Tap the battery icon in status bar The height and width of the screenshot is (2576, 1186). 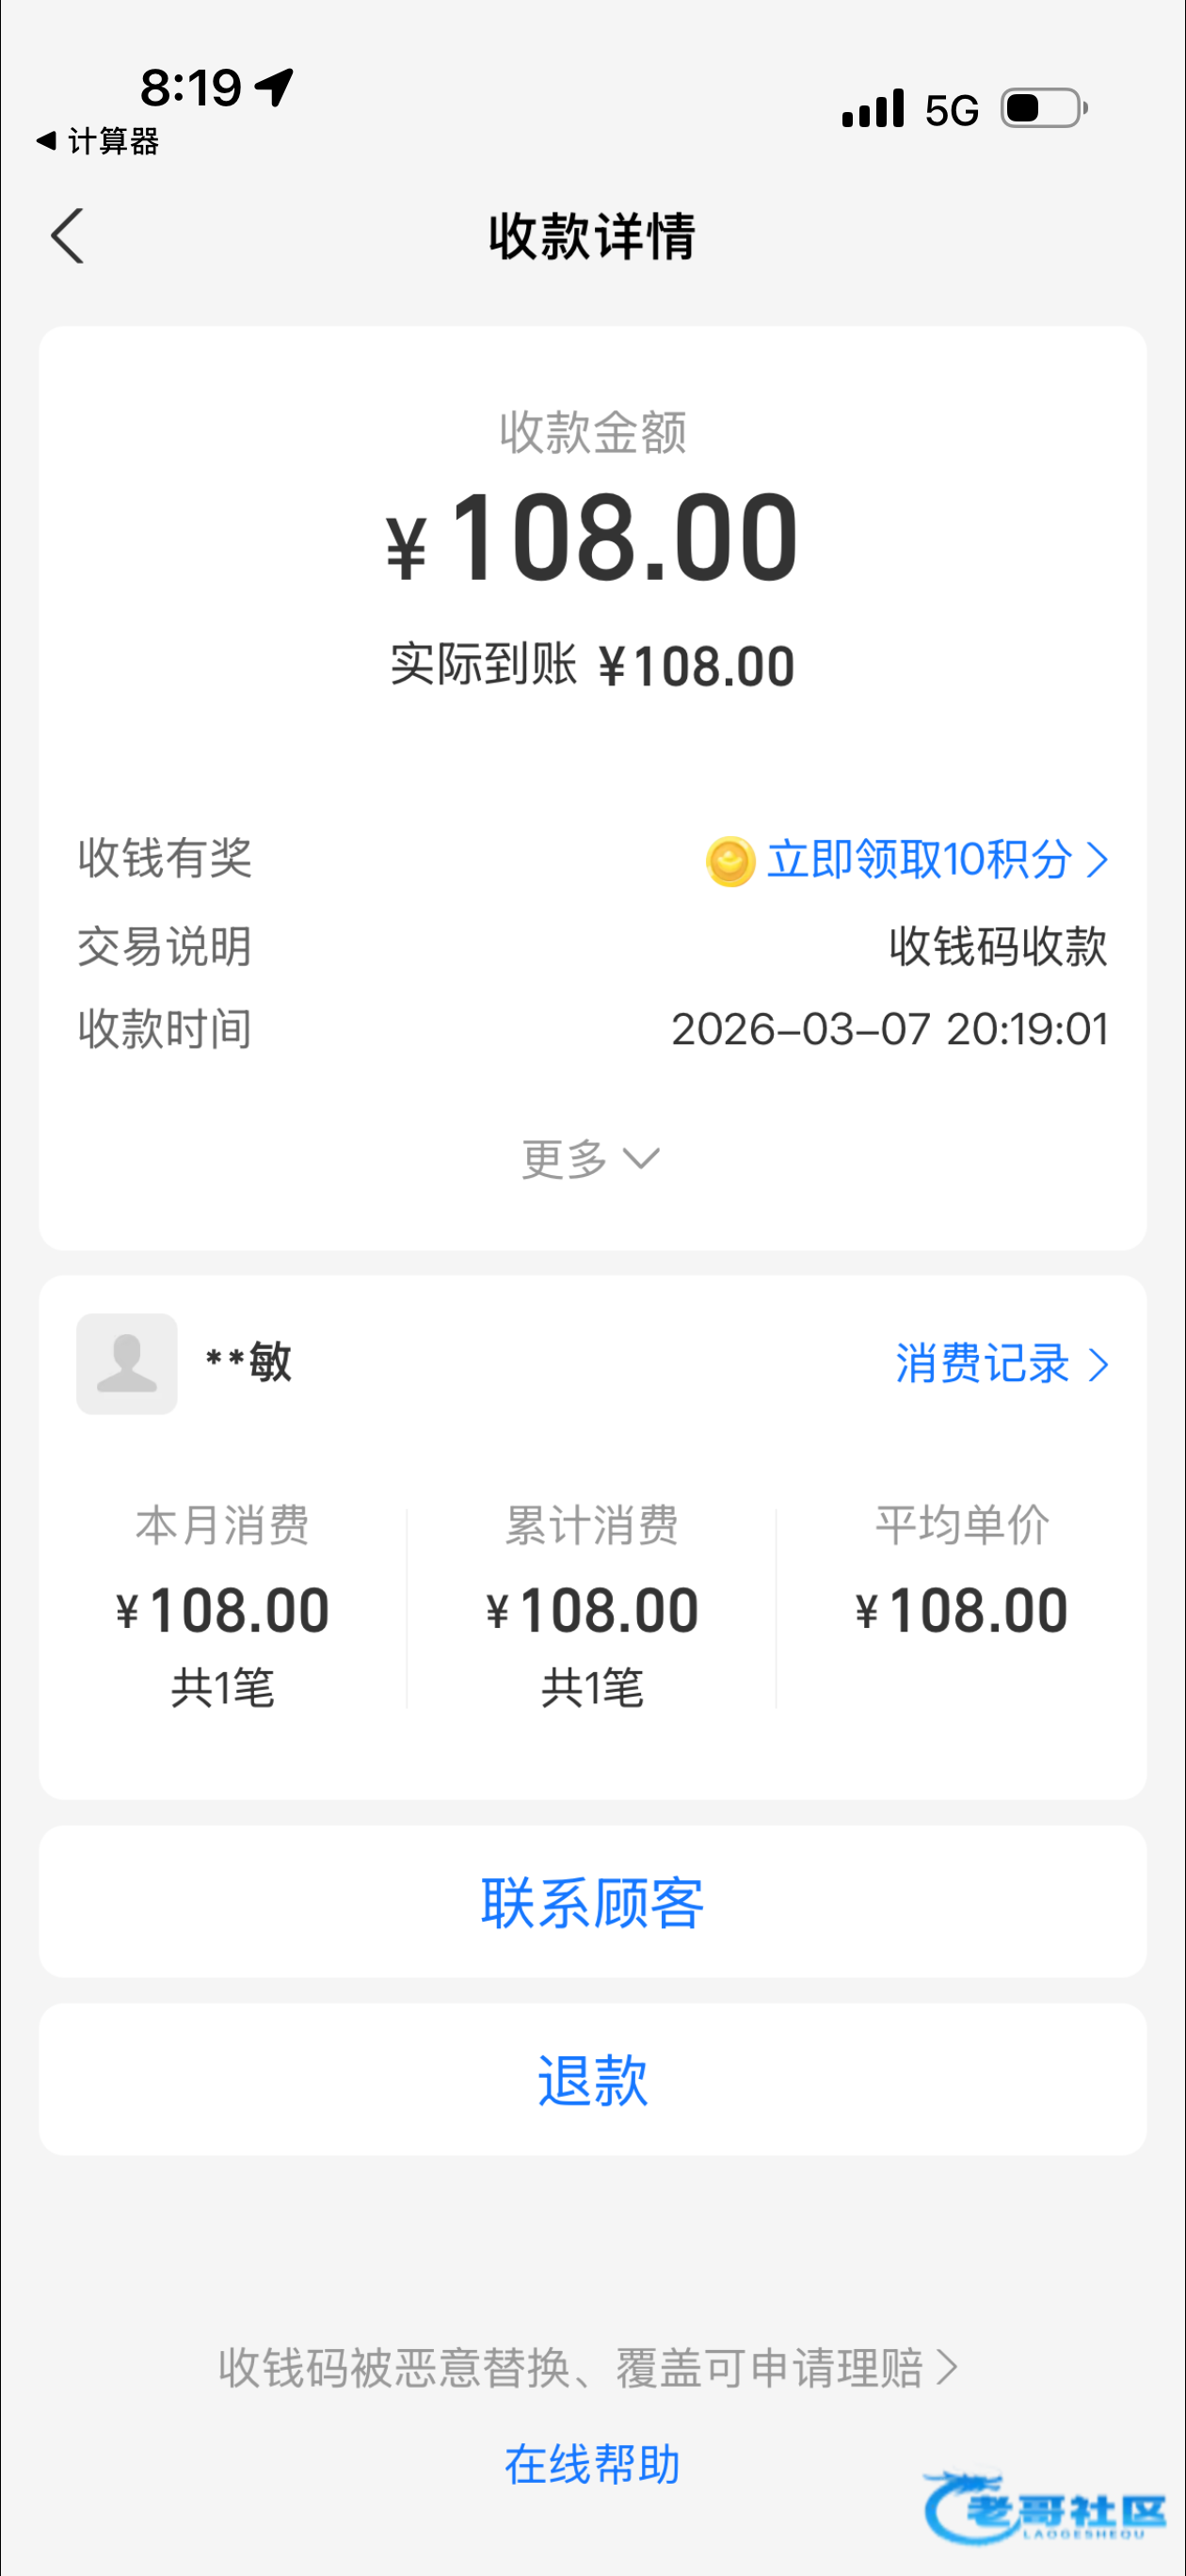(1044, 108)
